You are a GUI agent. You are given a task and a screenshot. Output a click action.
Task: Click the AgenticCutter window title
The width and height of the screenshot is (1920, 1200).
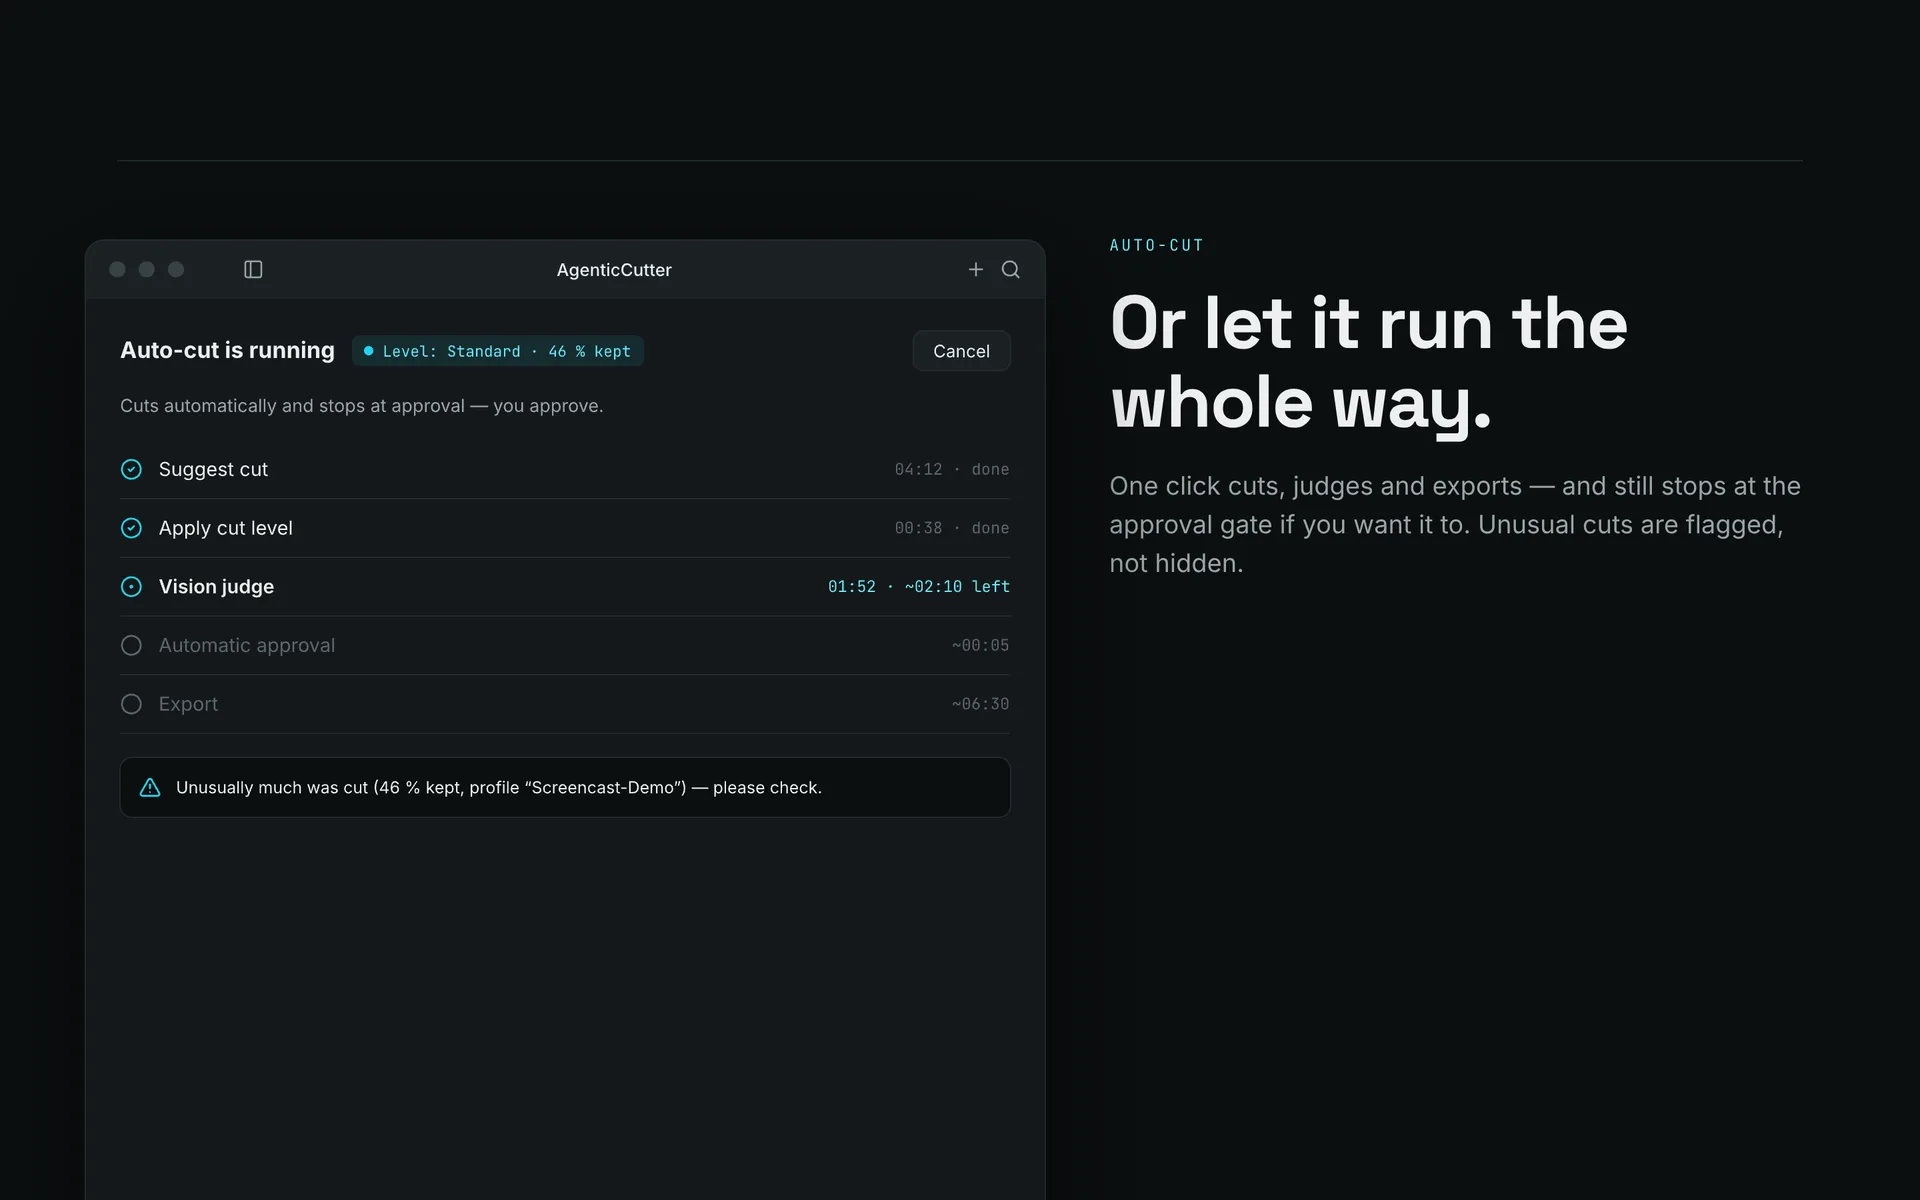(x=614, y=270)
